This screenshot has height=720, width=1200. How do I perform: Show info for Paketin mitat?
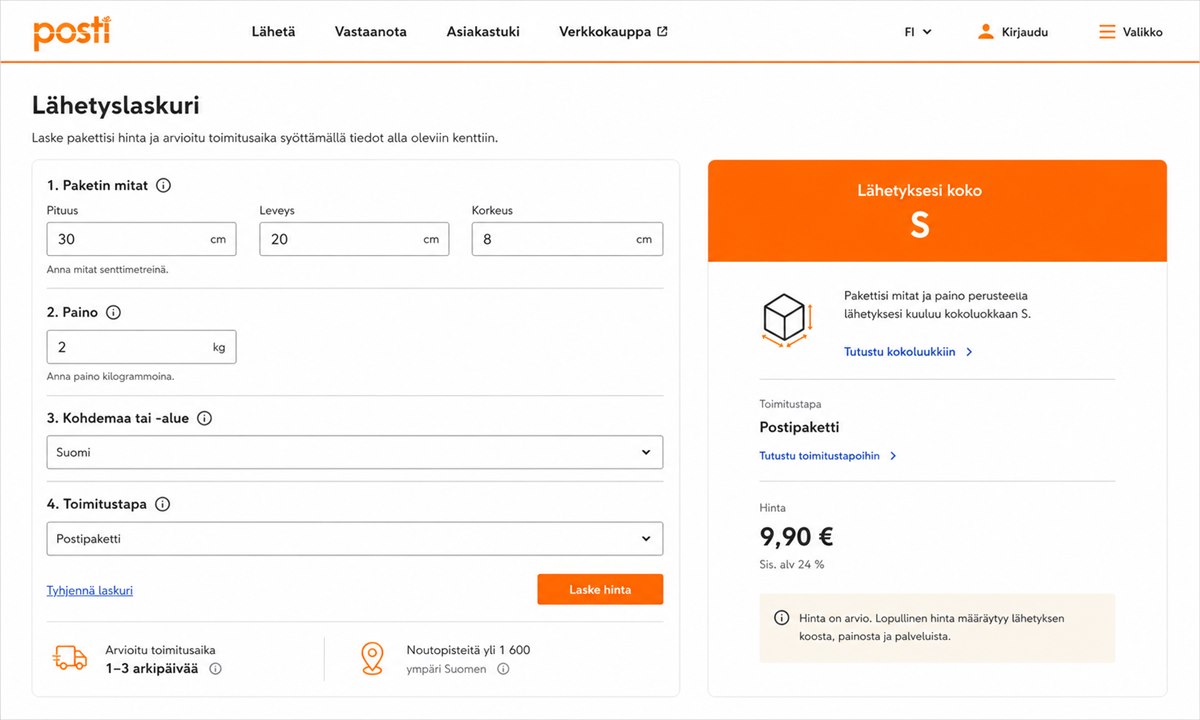pos(164,186)
